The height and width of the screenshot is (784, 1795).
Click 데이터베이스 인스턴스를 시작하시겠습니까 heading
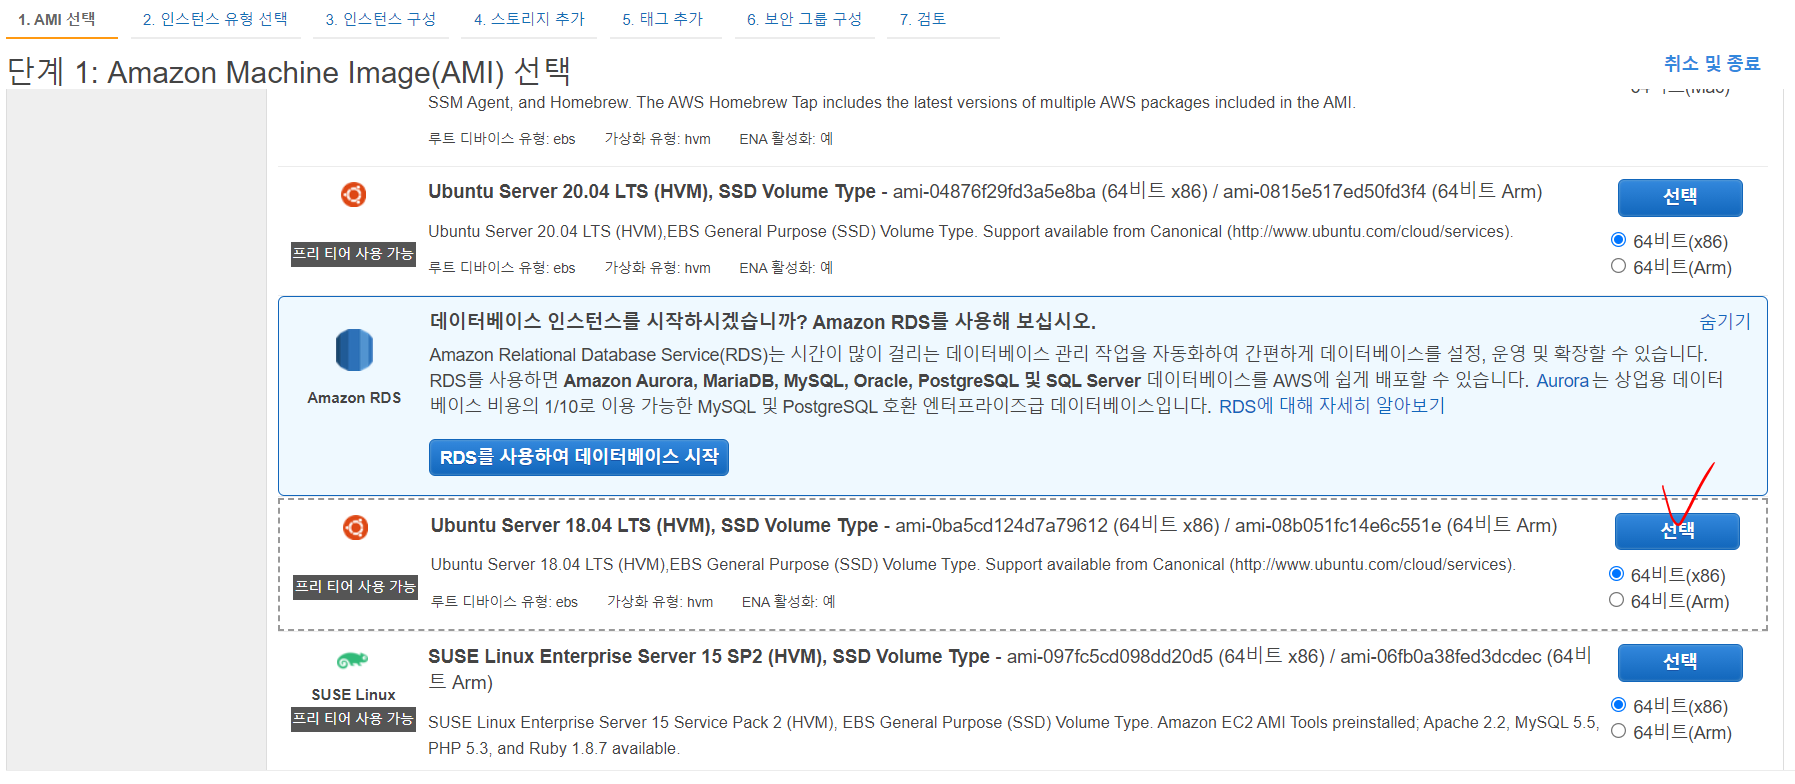coord(763,321)
